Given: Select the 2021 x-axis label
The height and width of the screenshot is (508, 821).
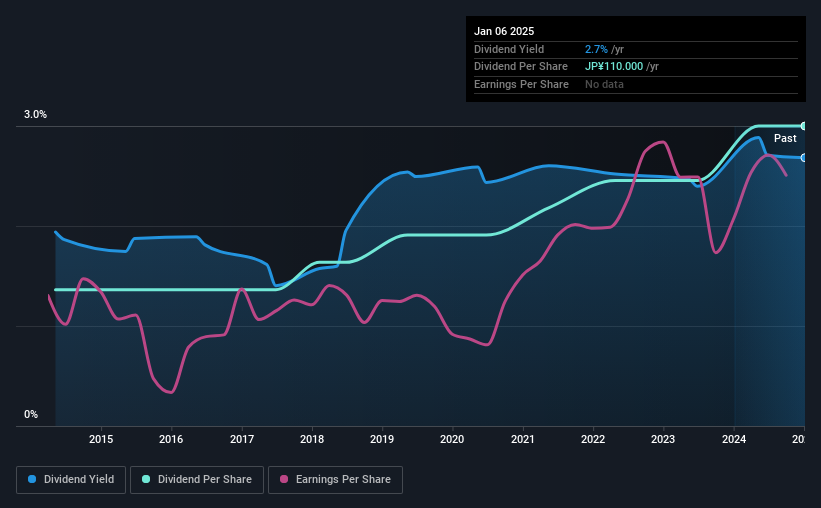Looking at the screenshot, I should point(523,439).
